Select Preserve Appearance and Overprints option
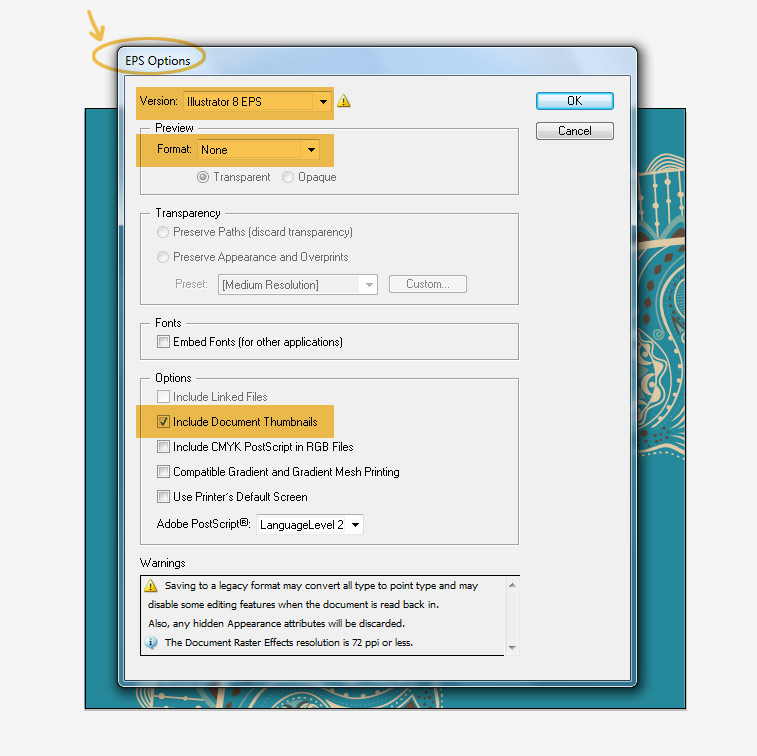The height and width of the screenshot is (756, 757). coord(163,257)
